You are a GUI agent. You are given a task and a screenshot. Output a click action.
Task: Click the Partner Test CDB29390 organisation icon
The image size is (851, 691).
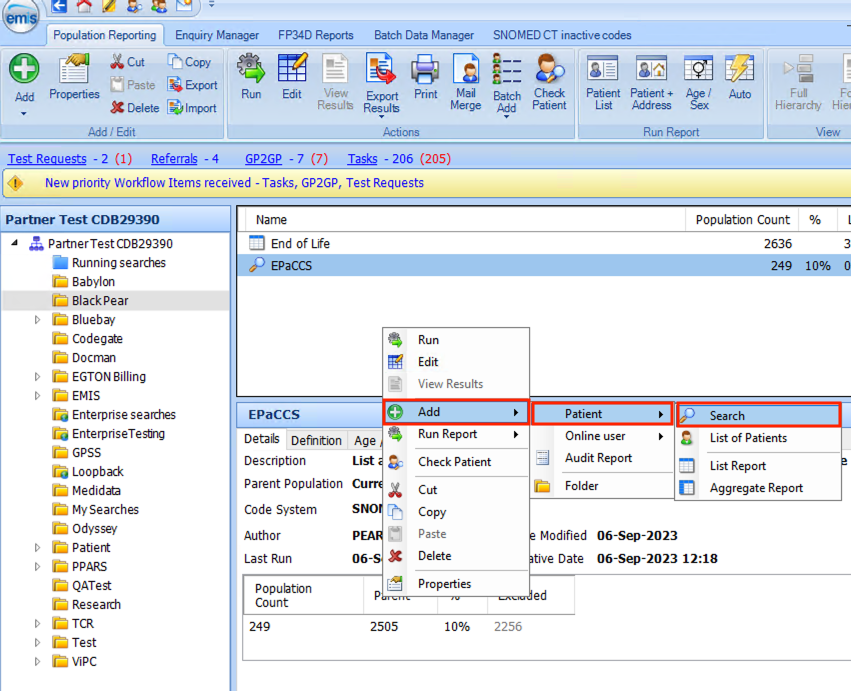pyautogui.click(x=36, y=244)
